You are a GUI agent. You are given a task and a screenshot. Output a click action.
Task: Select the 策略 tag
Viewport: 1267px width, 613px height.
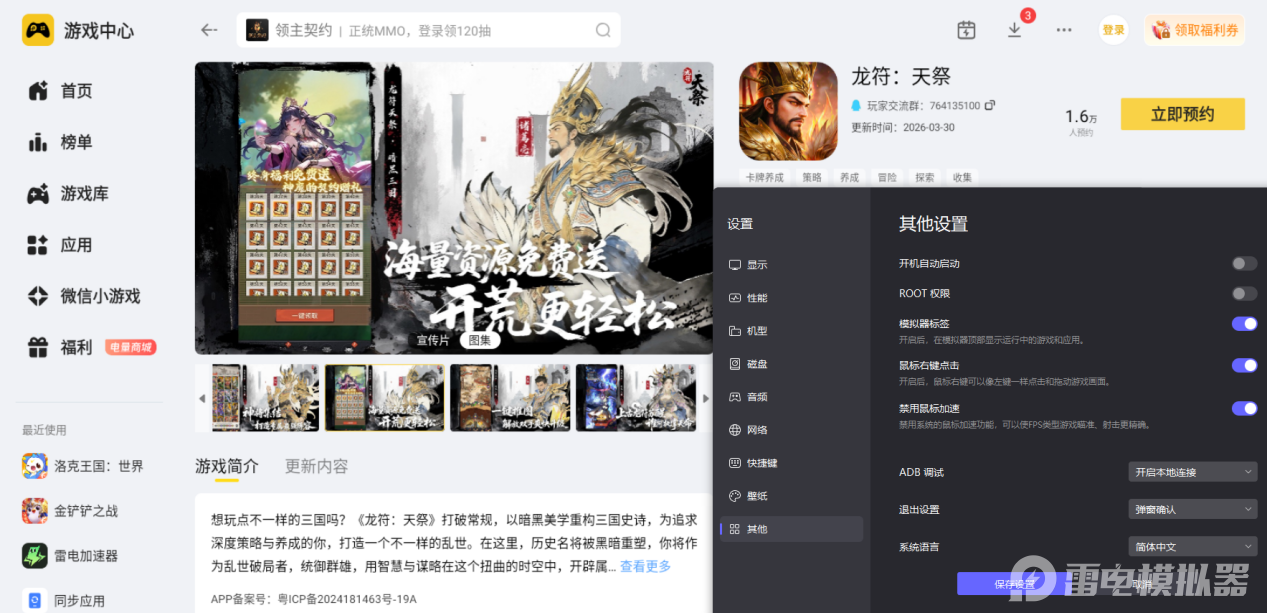coord(812,177)
